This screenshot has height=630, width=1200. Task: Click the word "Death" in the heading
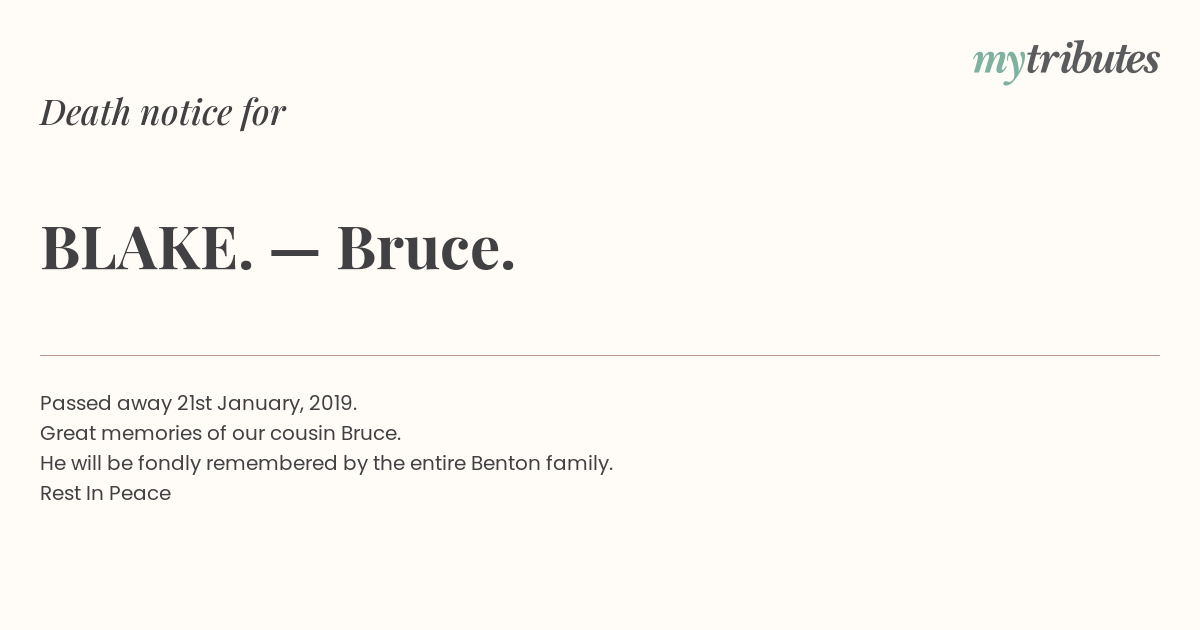[85, 112]
